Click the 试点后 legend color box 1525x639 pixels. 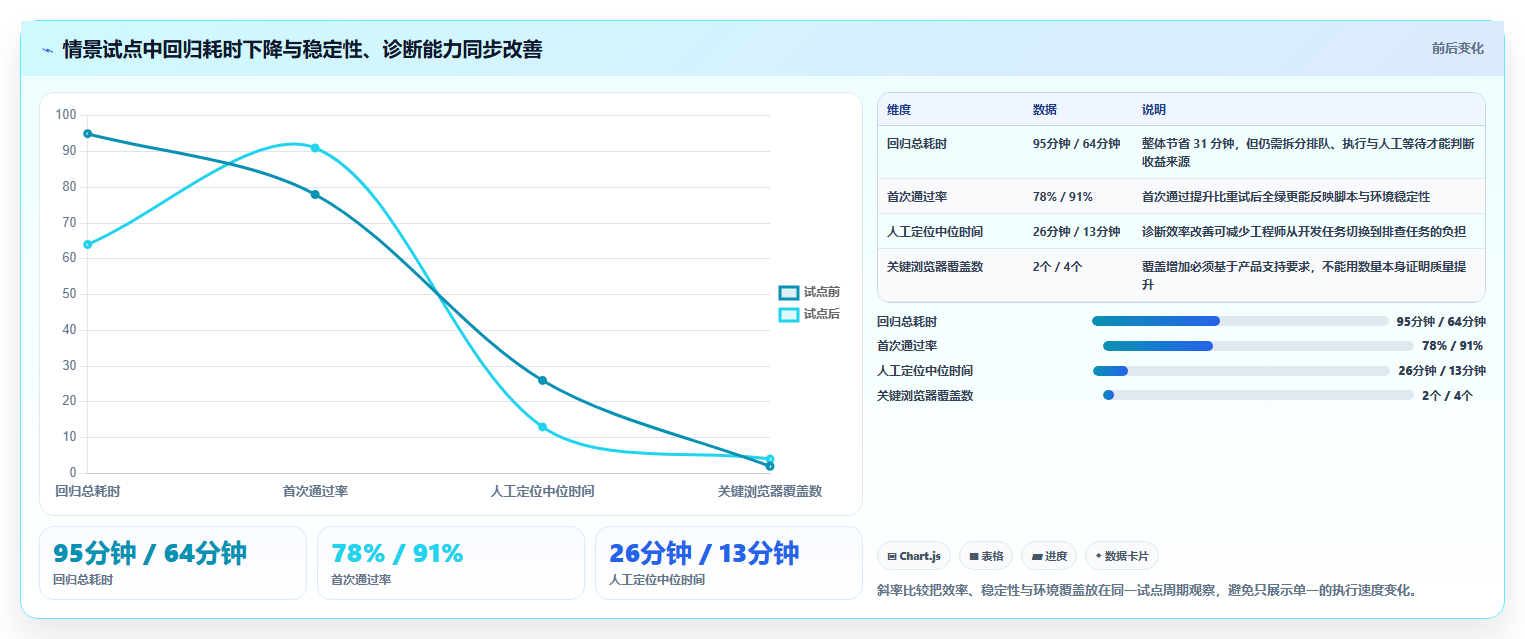789,315
